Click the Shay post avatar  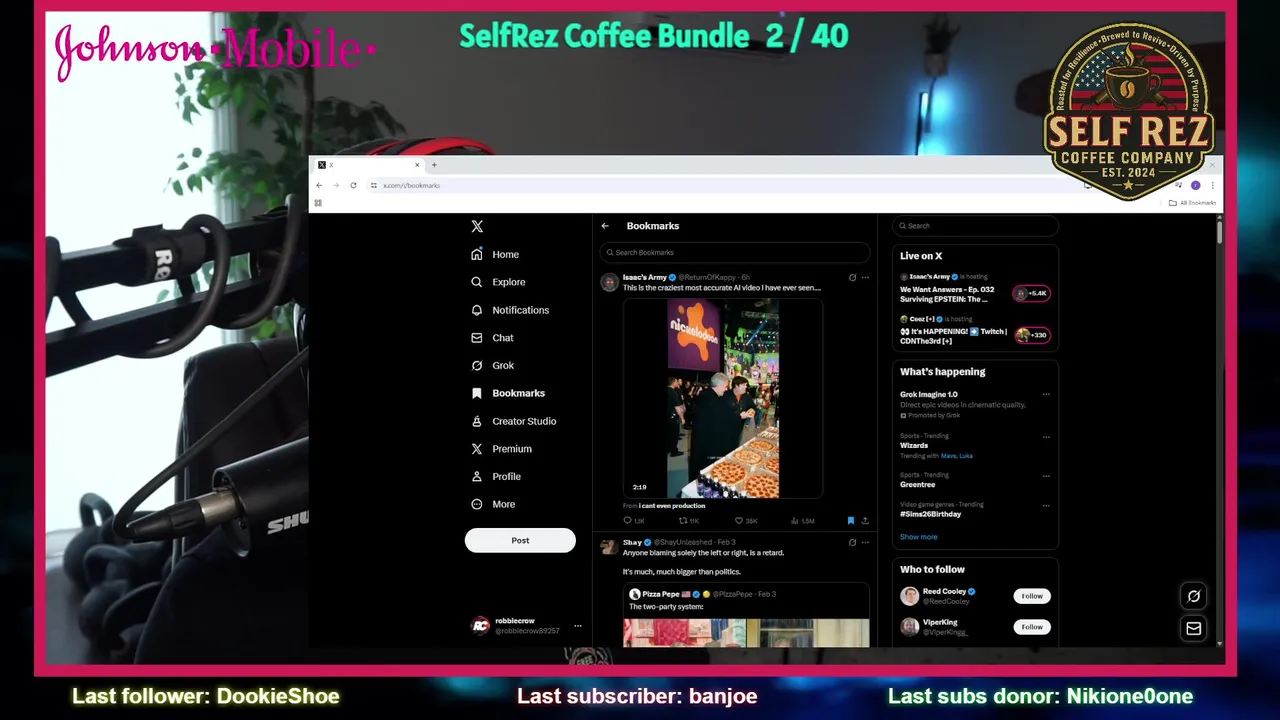609,547
